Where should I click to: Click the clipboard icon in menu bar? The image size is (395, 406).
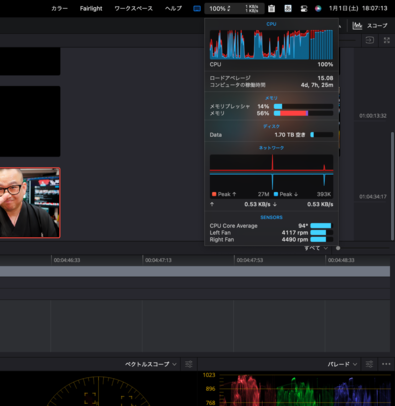(271, 9)
